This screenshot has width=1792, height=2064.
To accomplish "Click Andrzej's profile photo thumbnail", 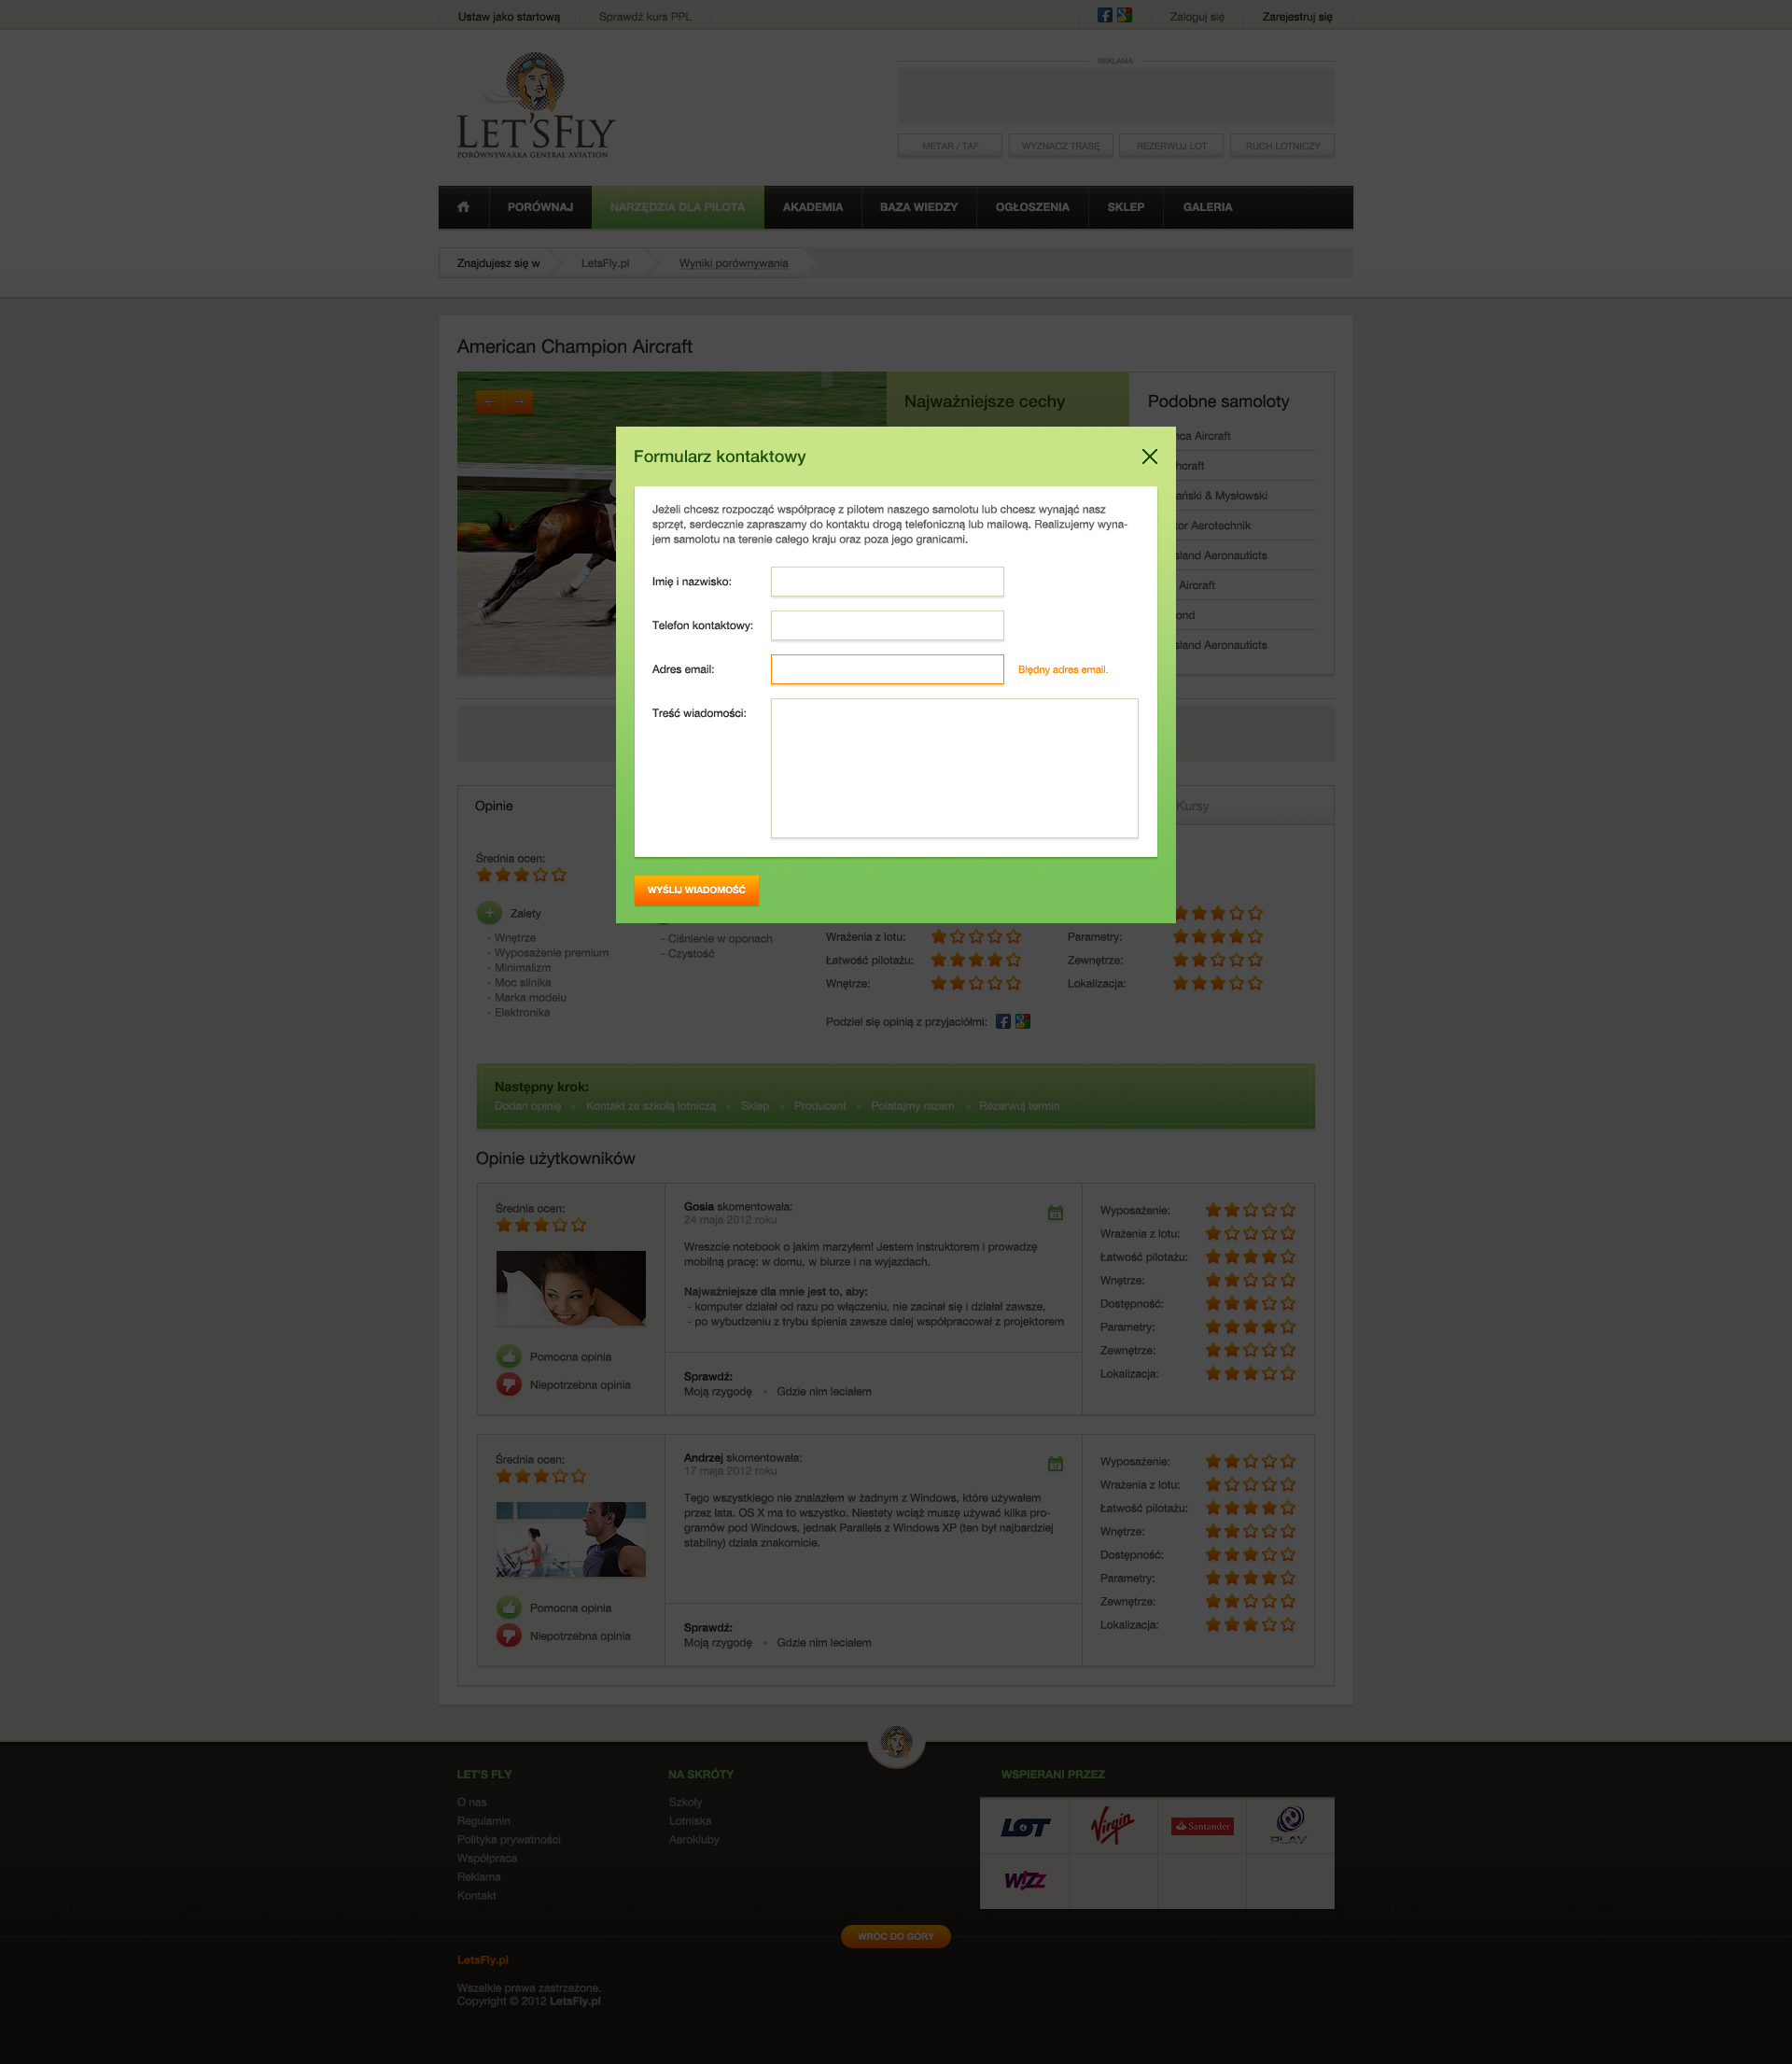I will 571,1540.
